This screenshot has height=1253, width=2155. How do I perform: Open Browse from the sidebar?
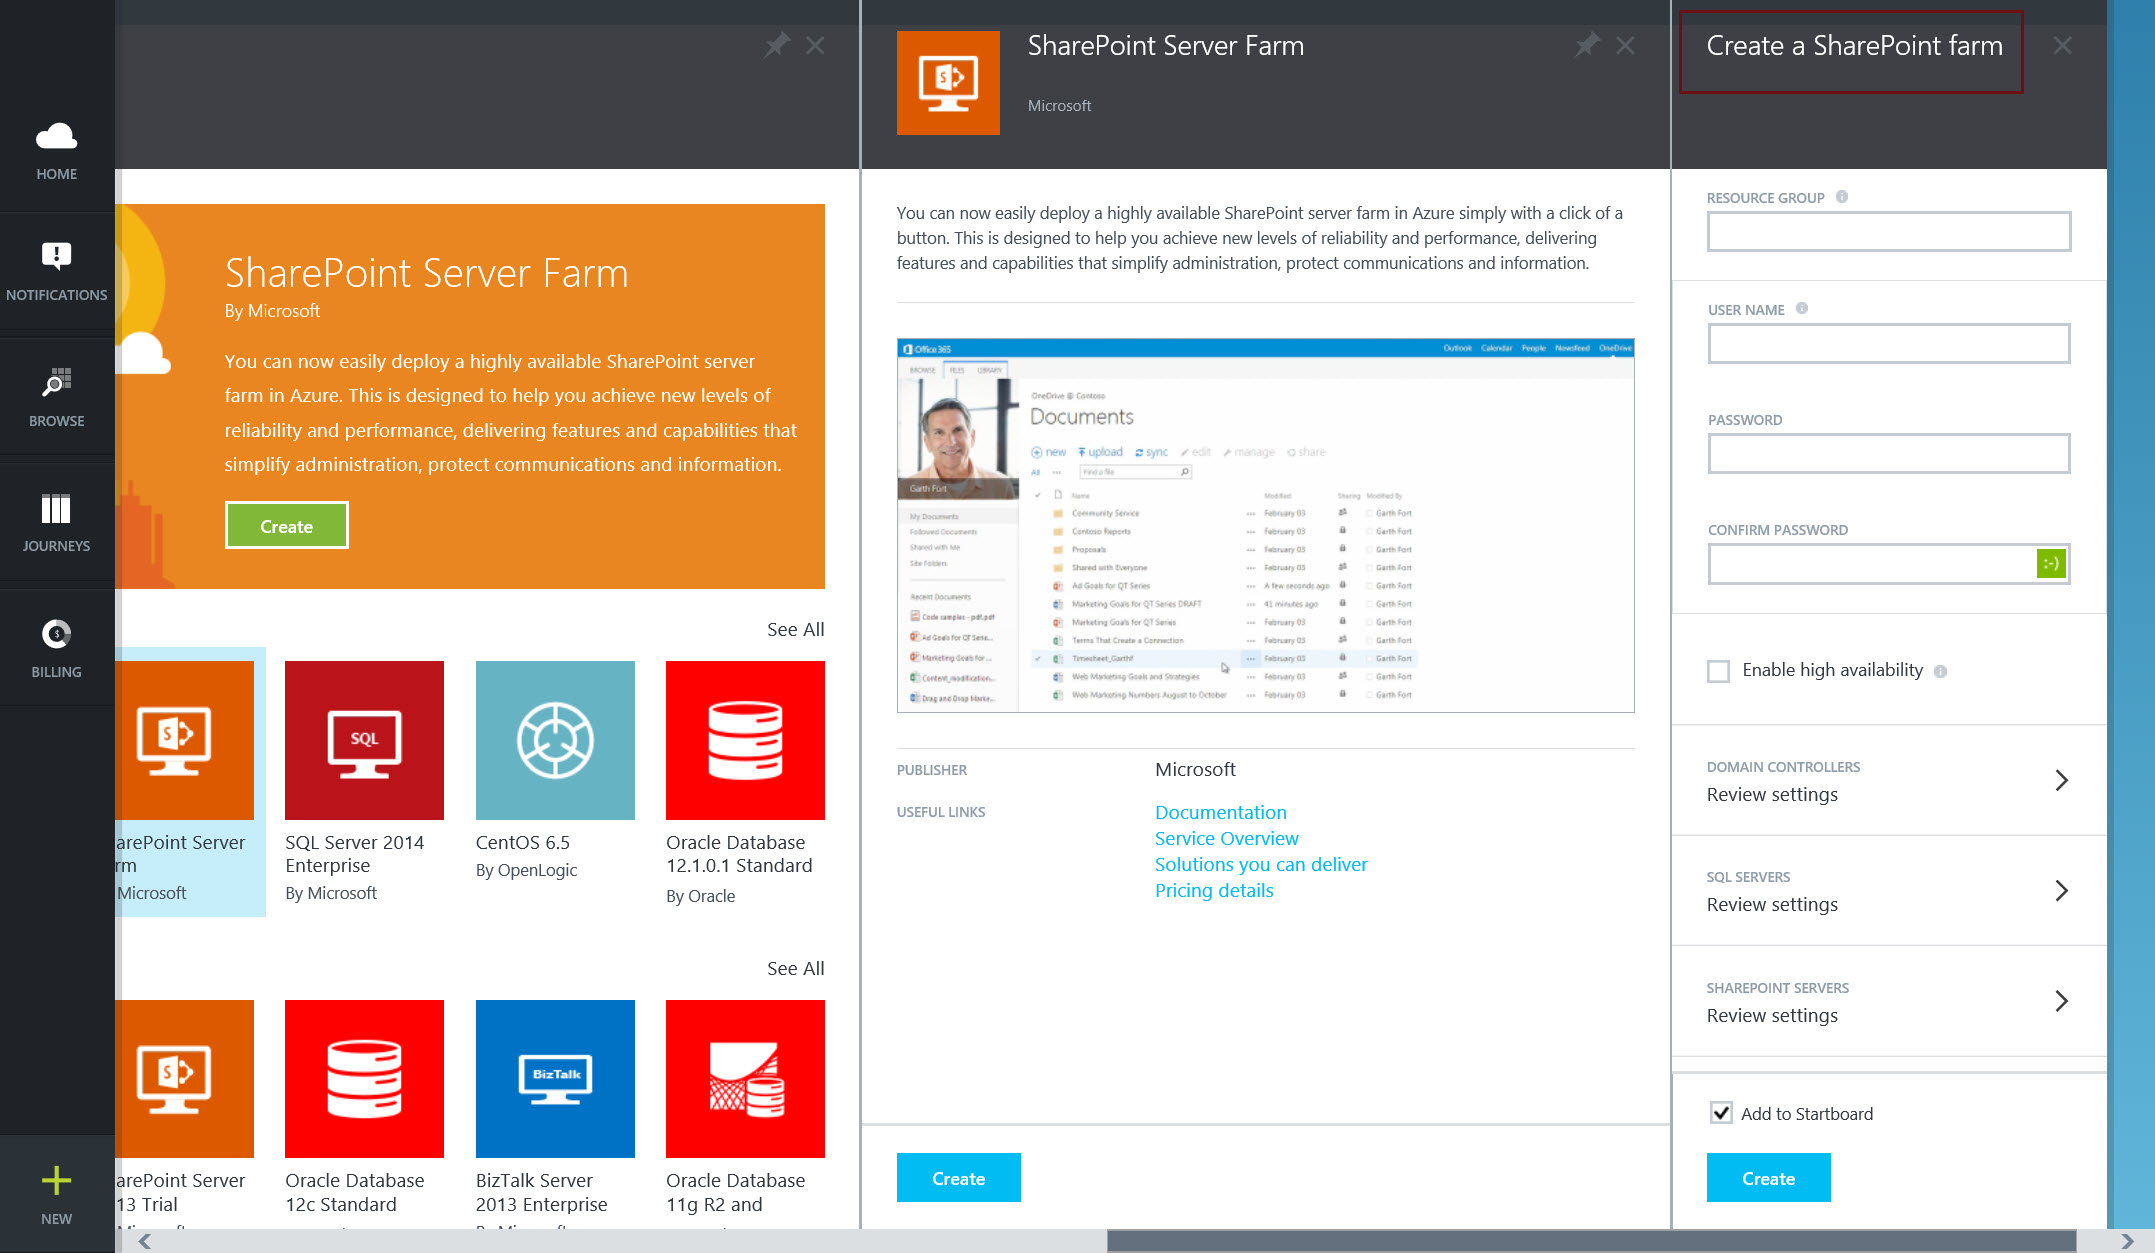pos(56,397)
